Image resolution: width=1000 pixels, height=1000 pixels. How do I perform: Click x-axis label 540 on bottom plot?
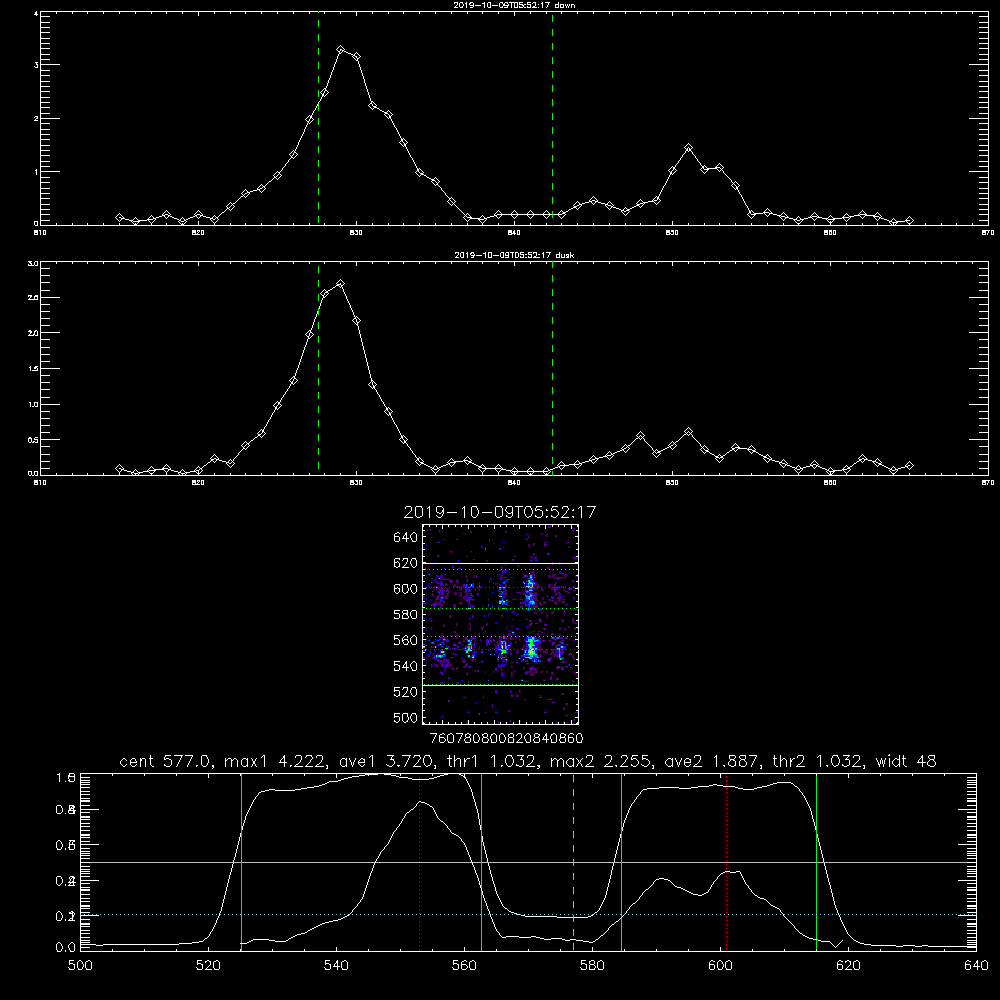336,966
